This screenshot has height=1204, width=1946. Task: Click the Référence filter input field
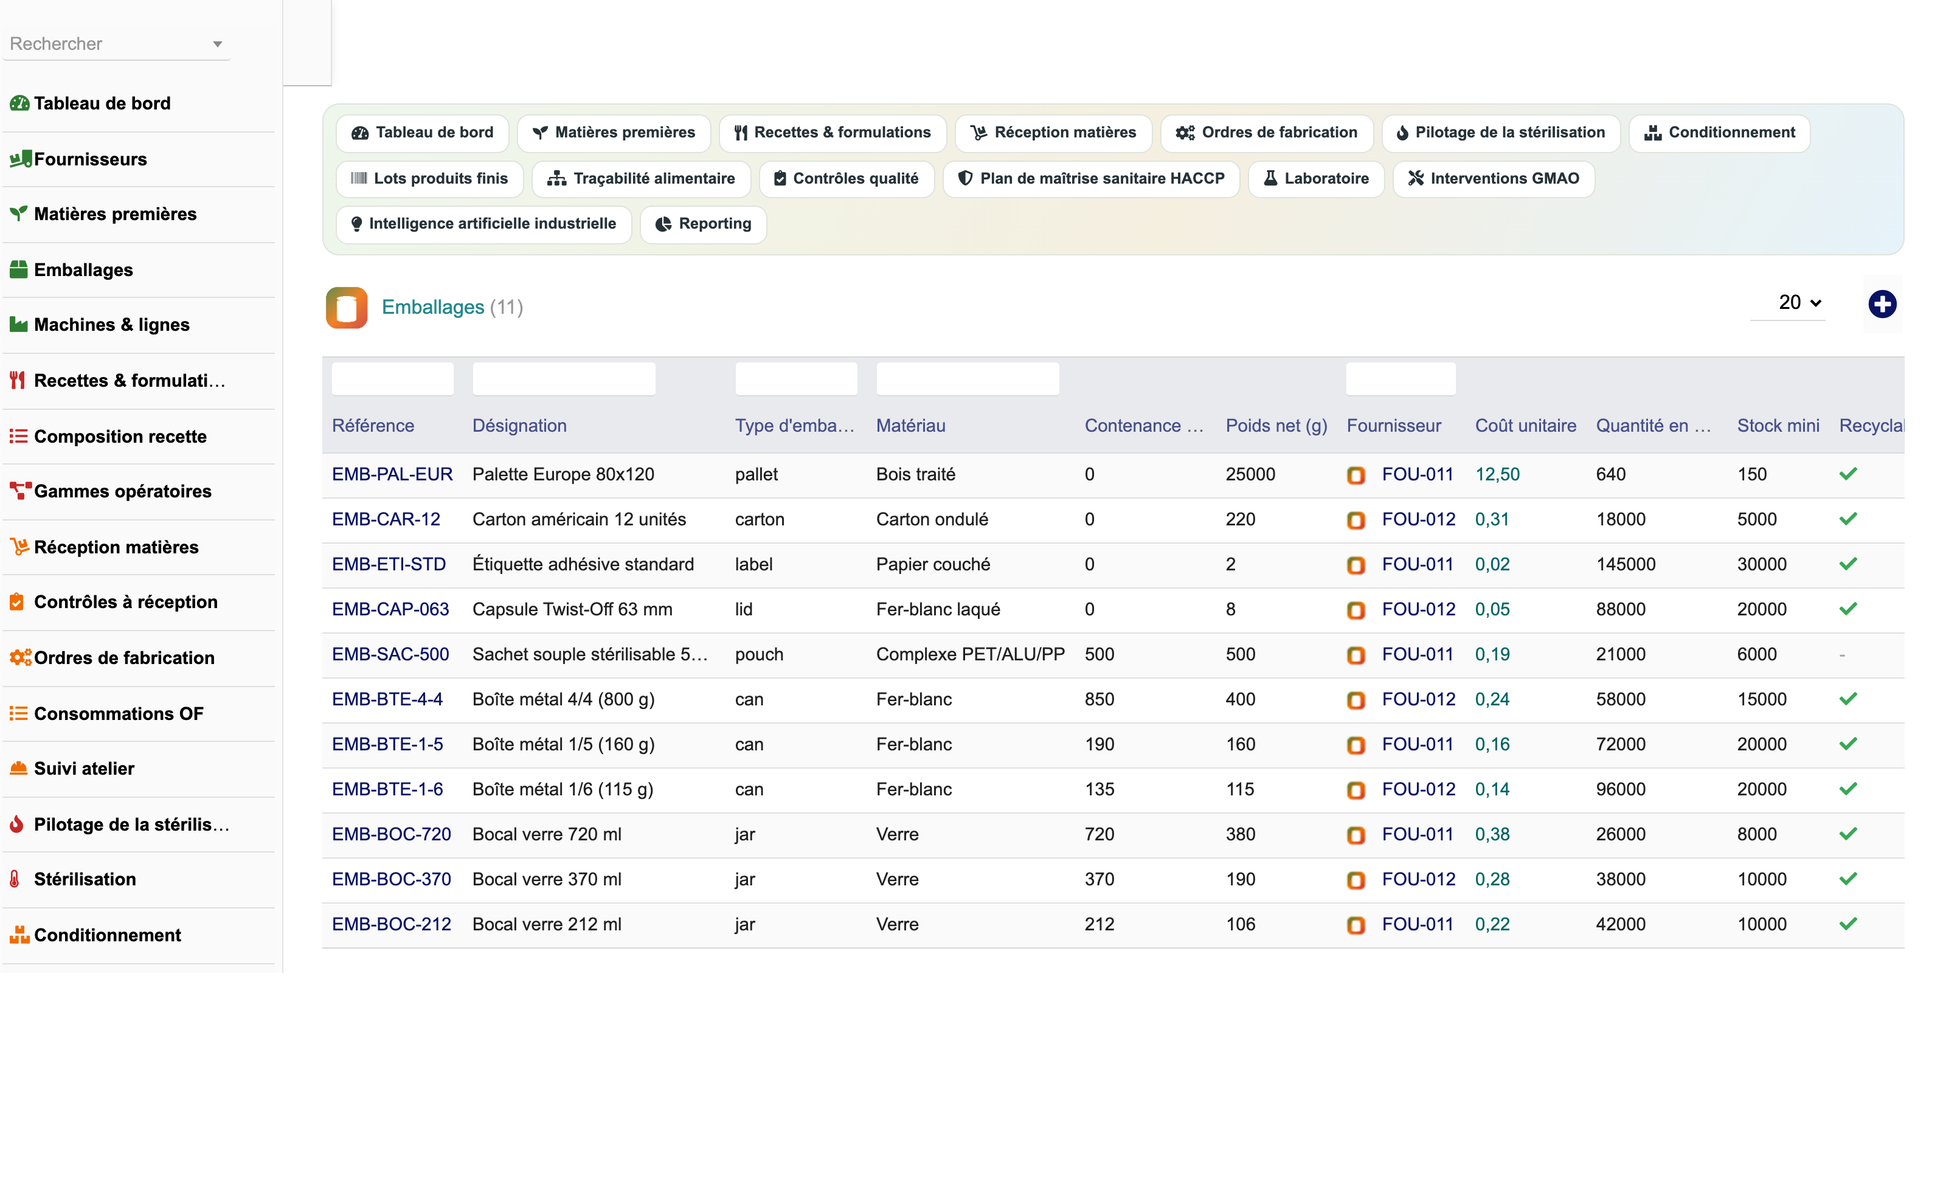click(x=392, y=379)
